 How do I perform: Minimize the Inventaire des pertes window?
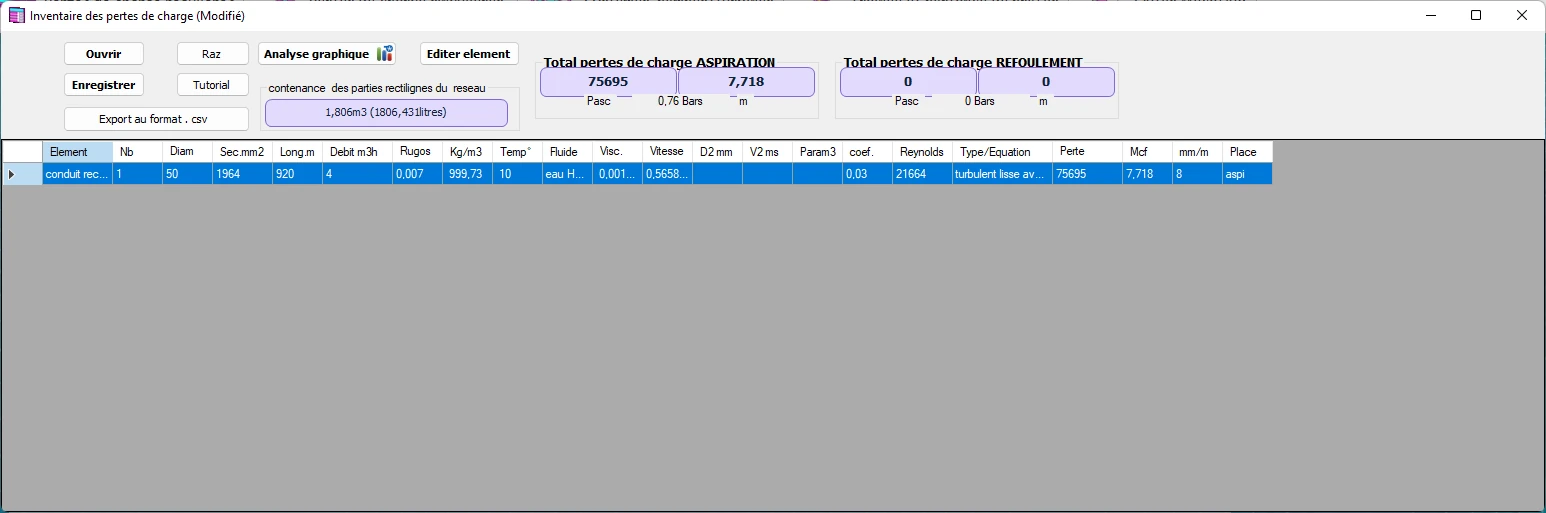pos(1430,15)
